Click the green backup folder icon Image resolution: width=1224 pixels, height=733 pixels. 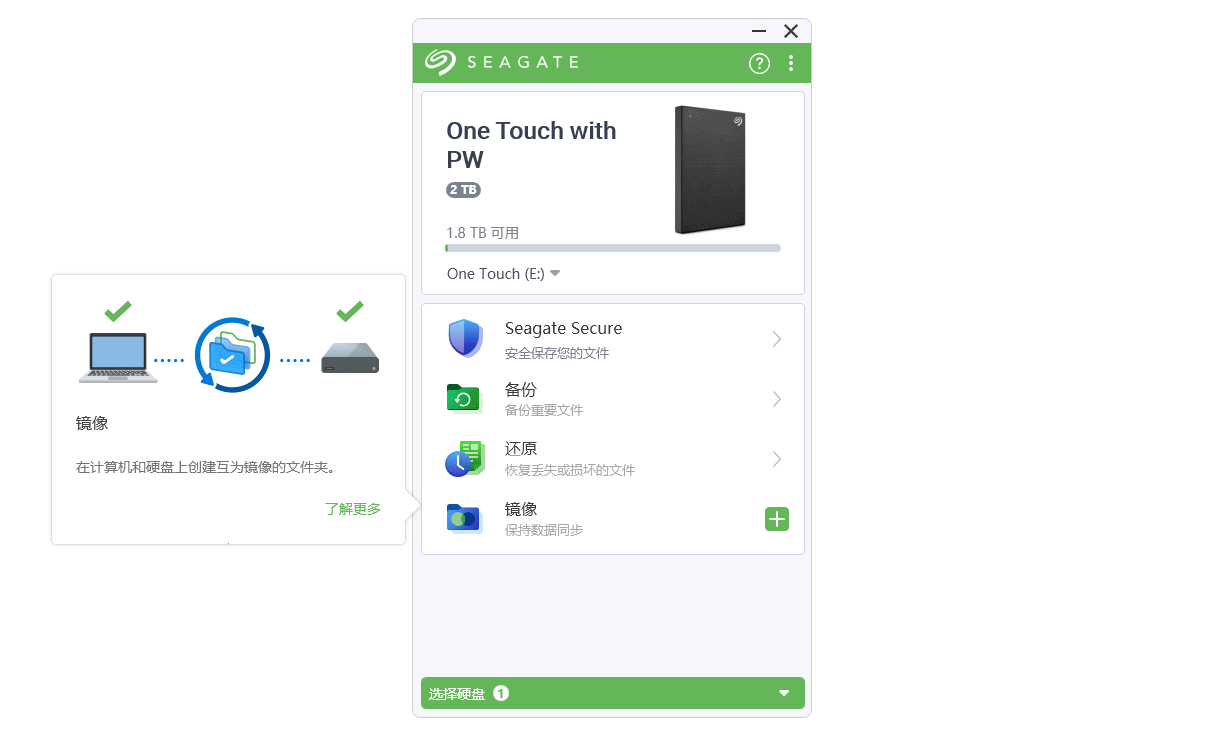click(x=464, y=399)
